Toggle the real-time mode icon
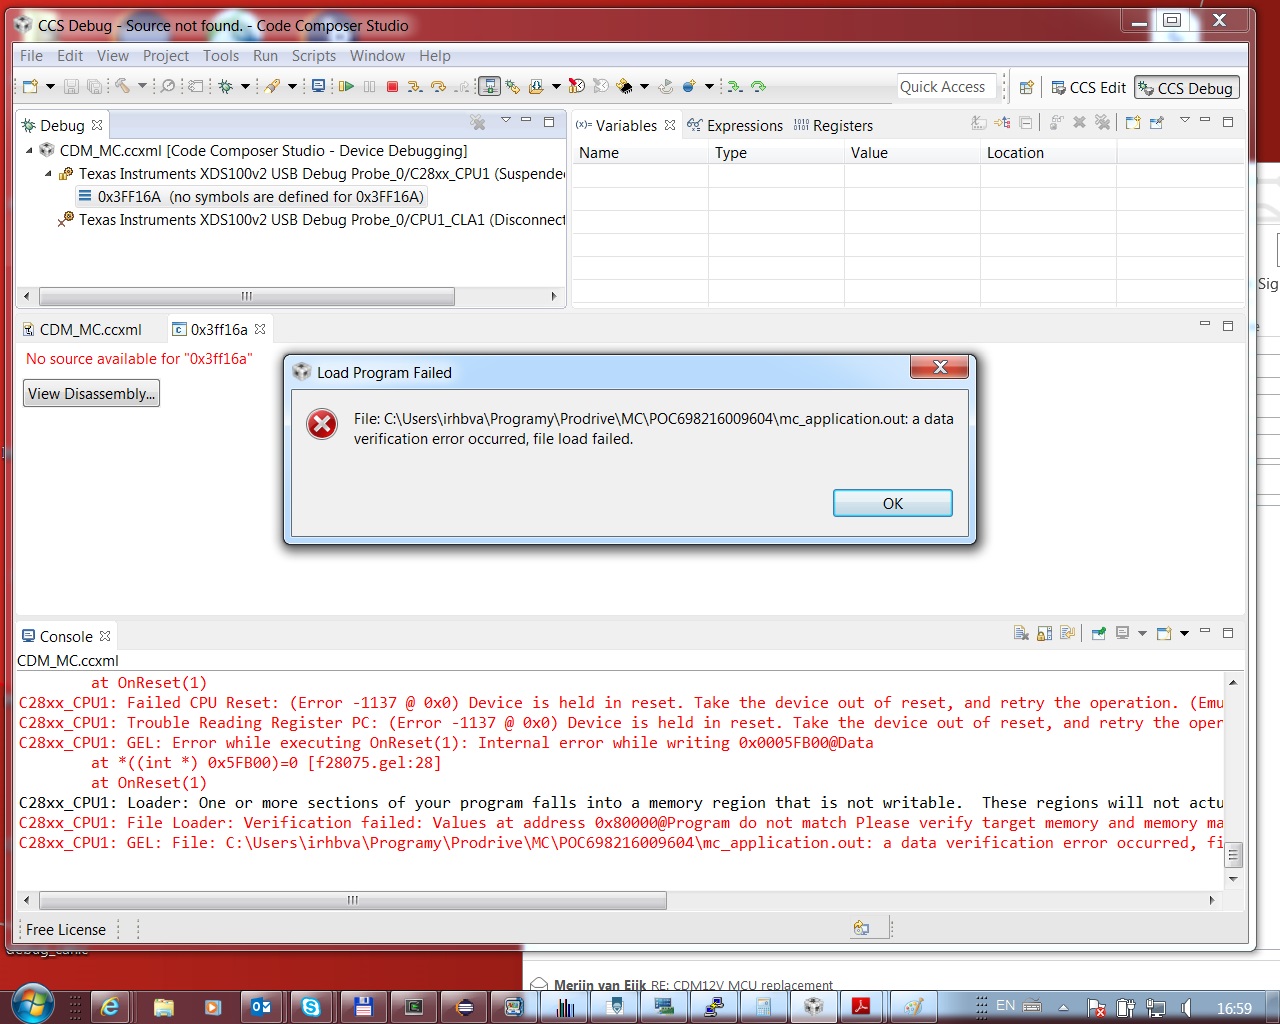This screenshot has width=1280, height=1024. point(512,87)
